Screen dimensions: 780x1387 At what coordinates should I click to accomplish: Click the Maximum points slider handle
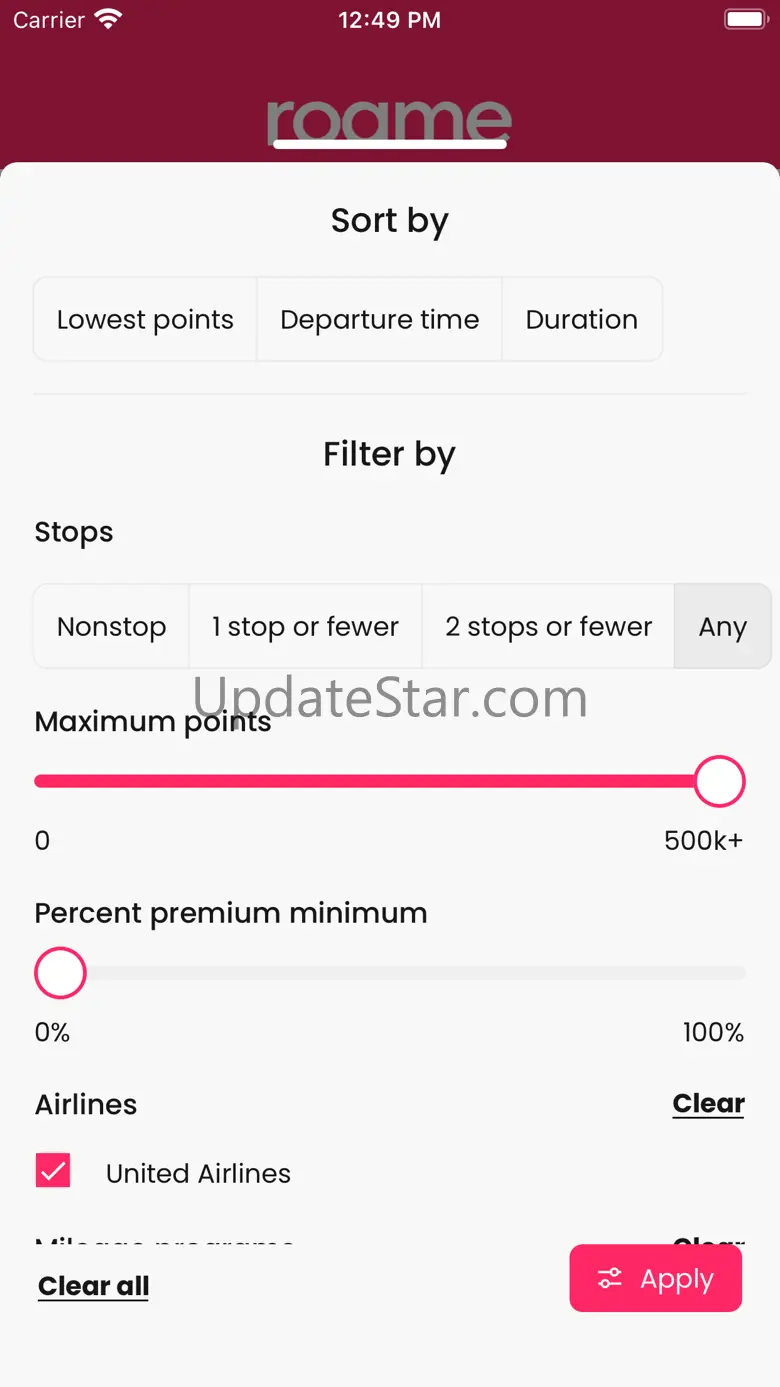[x=719, y=781]
